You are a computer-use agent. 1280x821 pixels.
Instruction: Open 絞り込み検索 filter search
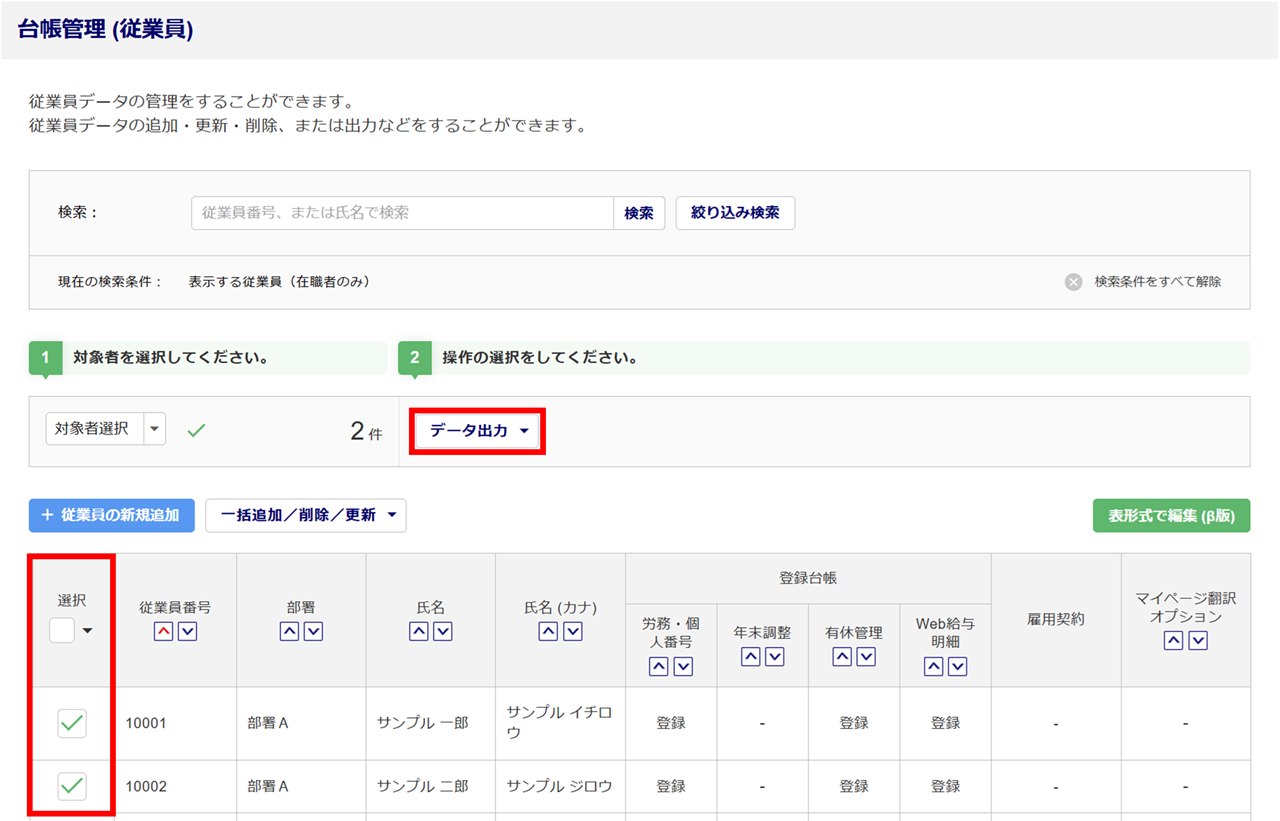pos(735,213)
